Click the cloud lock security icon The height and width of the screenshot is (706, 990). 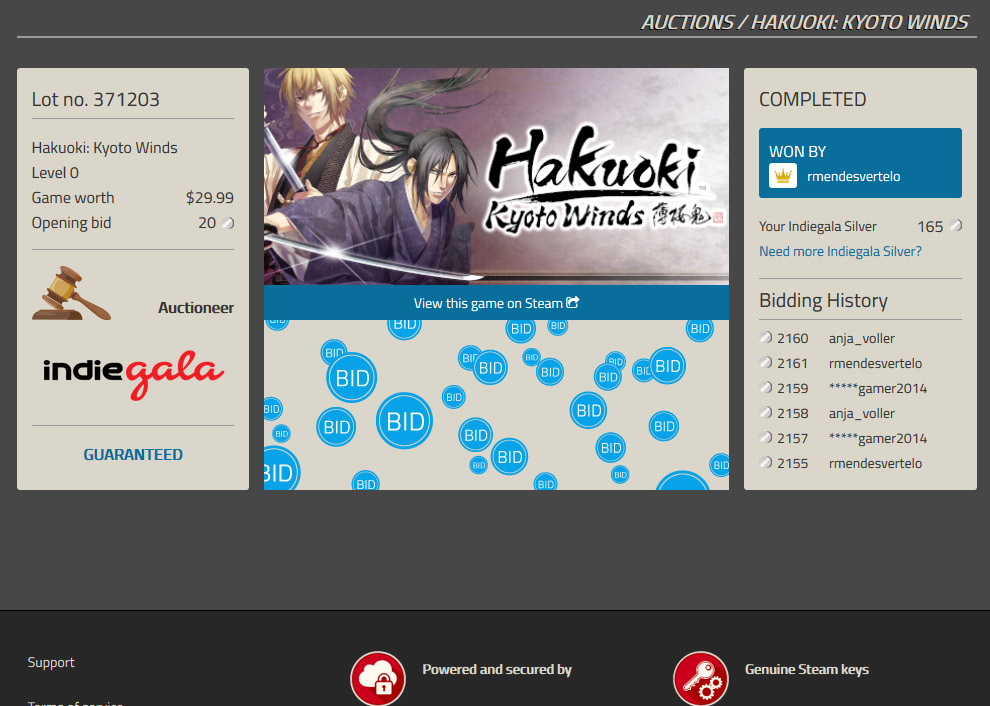(x=378, y=678)
